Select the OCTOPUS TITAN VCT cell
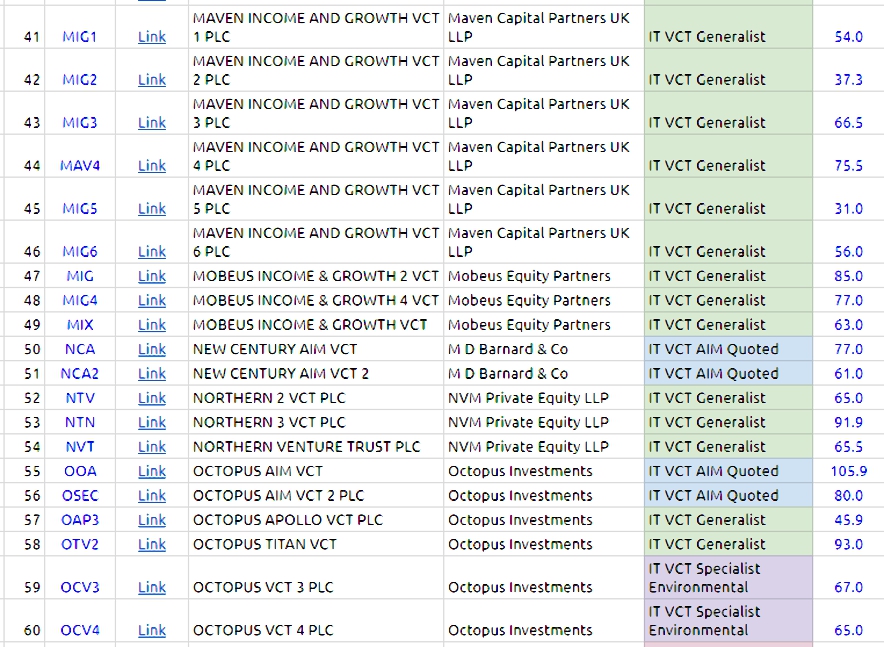This screenshot has height=647, width=884. click(x=316, y=544)
